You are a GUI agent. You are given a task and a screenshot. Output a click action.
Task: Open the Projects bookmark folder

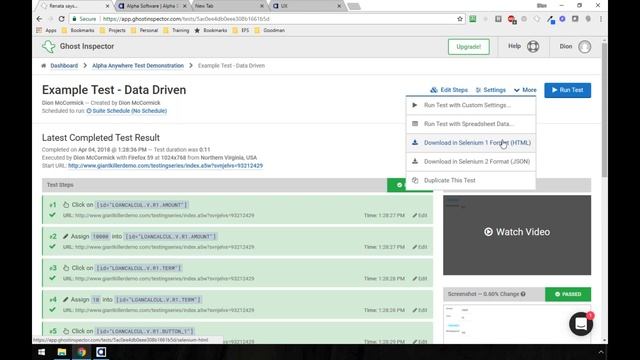(113, 30)
